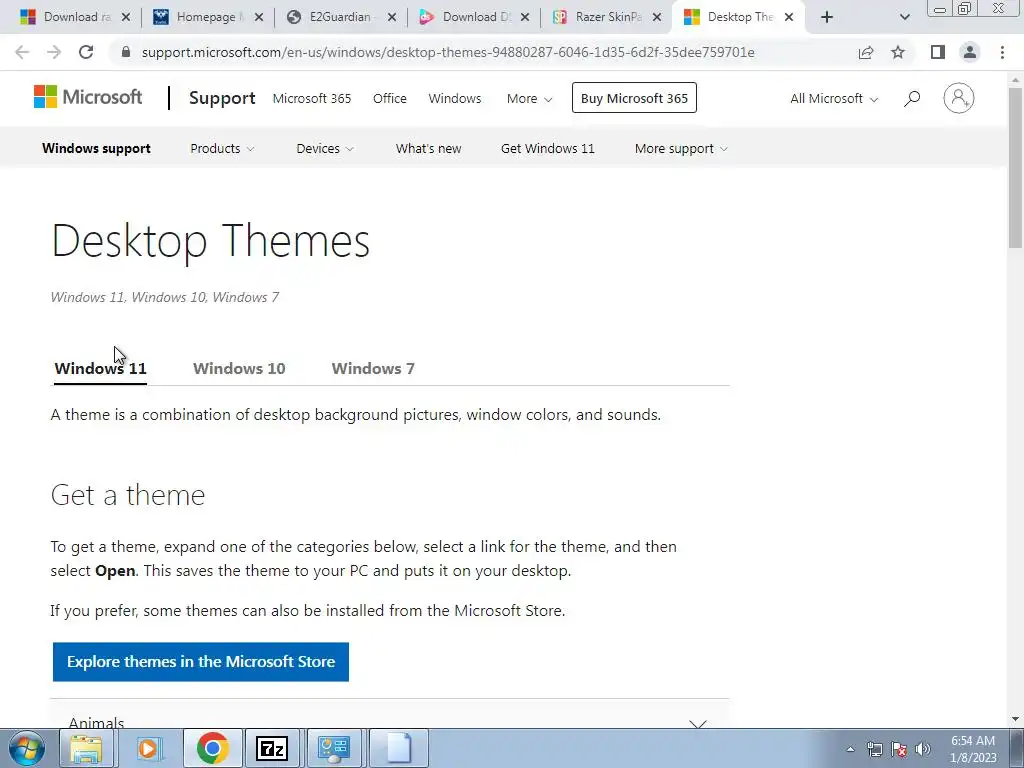Click the Buy Microsoft 365 button
This screenshot has height=768, width=1024.
coord(634,98)
